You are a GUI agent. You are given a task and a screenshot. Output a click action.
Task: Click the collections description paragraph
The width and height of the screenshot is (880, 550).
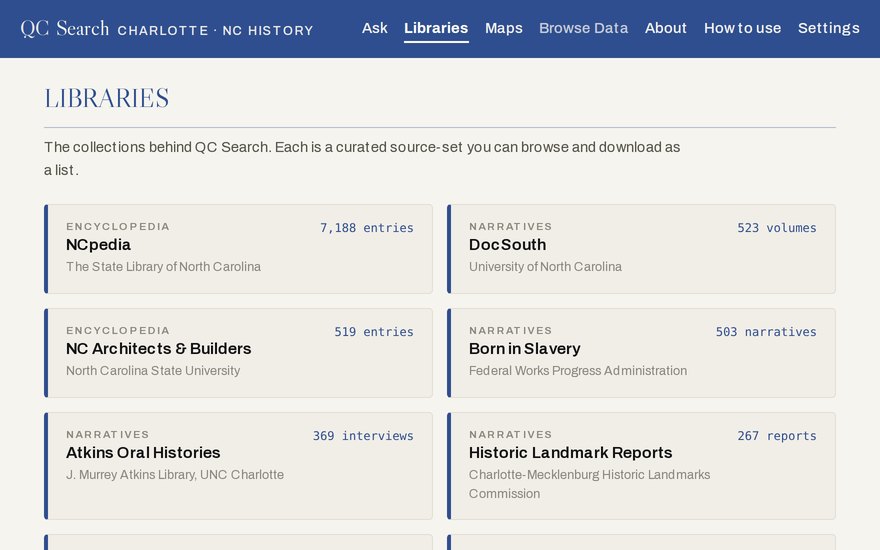click(362, 158)
